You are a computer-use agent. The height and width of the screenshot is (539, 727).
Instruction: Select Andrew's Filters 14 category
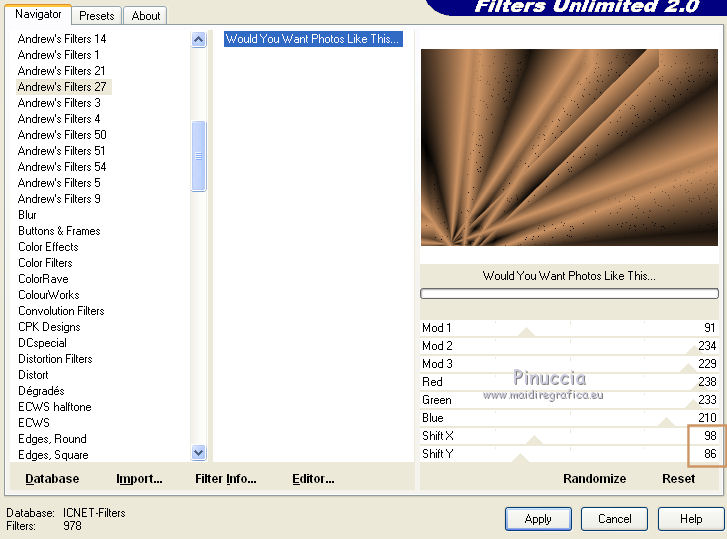(x=62, y=39)
